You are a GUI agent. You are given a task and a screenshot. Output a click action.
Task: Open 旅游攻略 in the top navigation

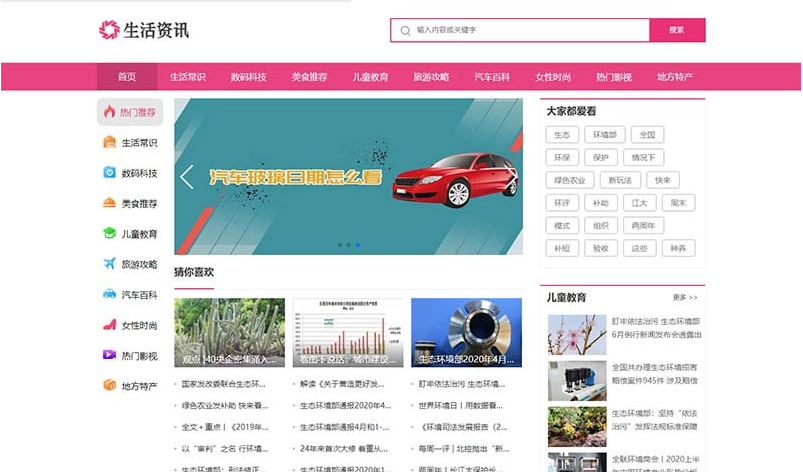point(431,77)
